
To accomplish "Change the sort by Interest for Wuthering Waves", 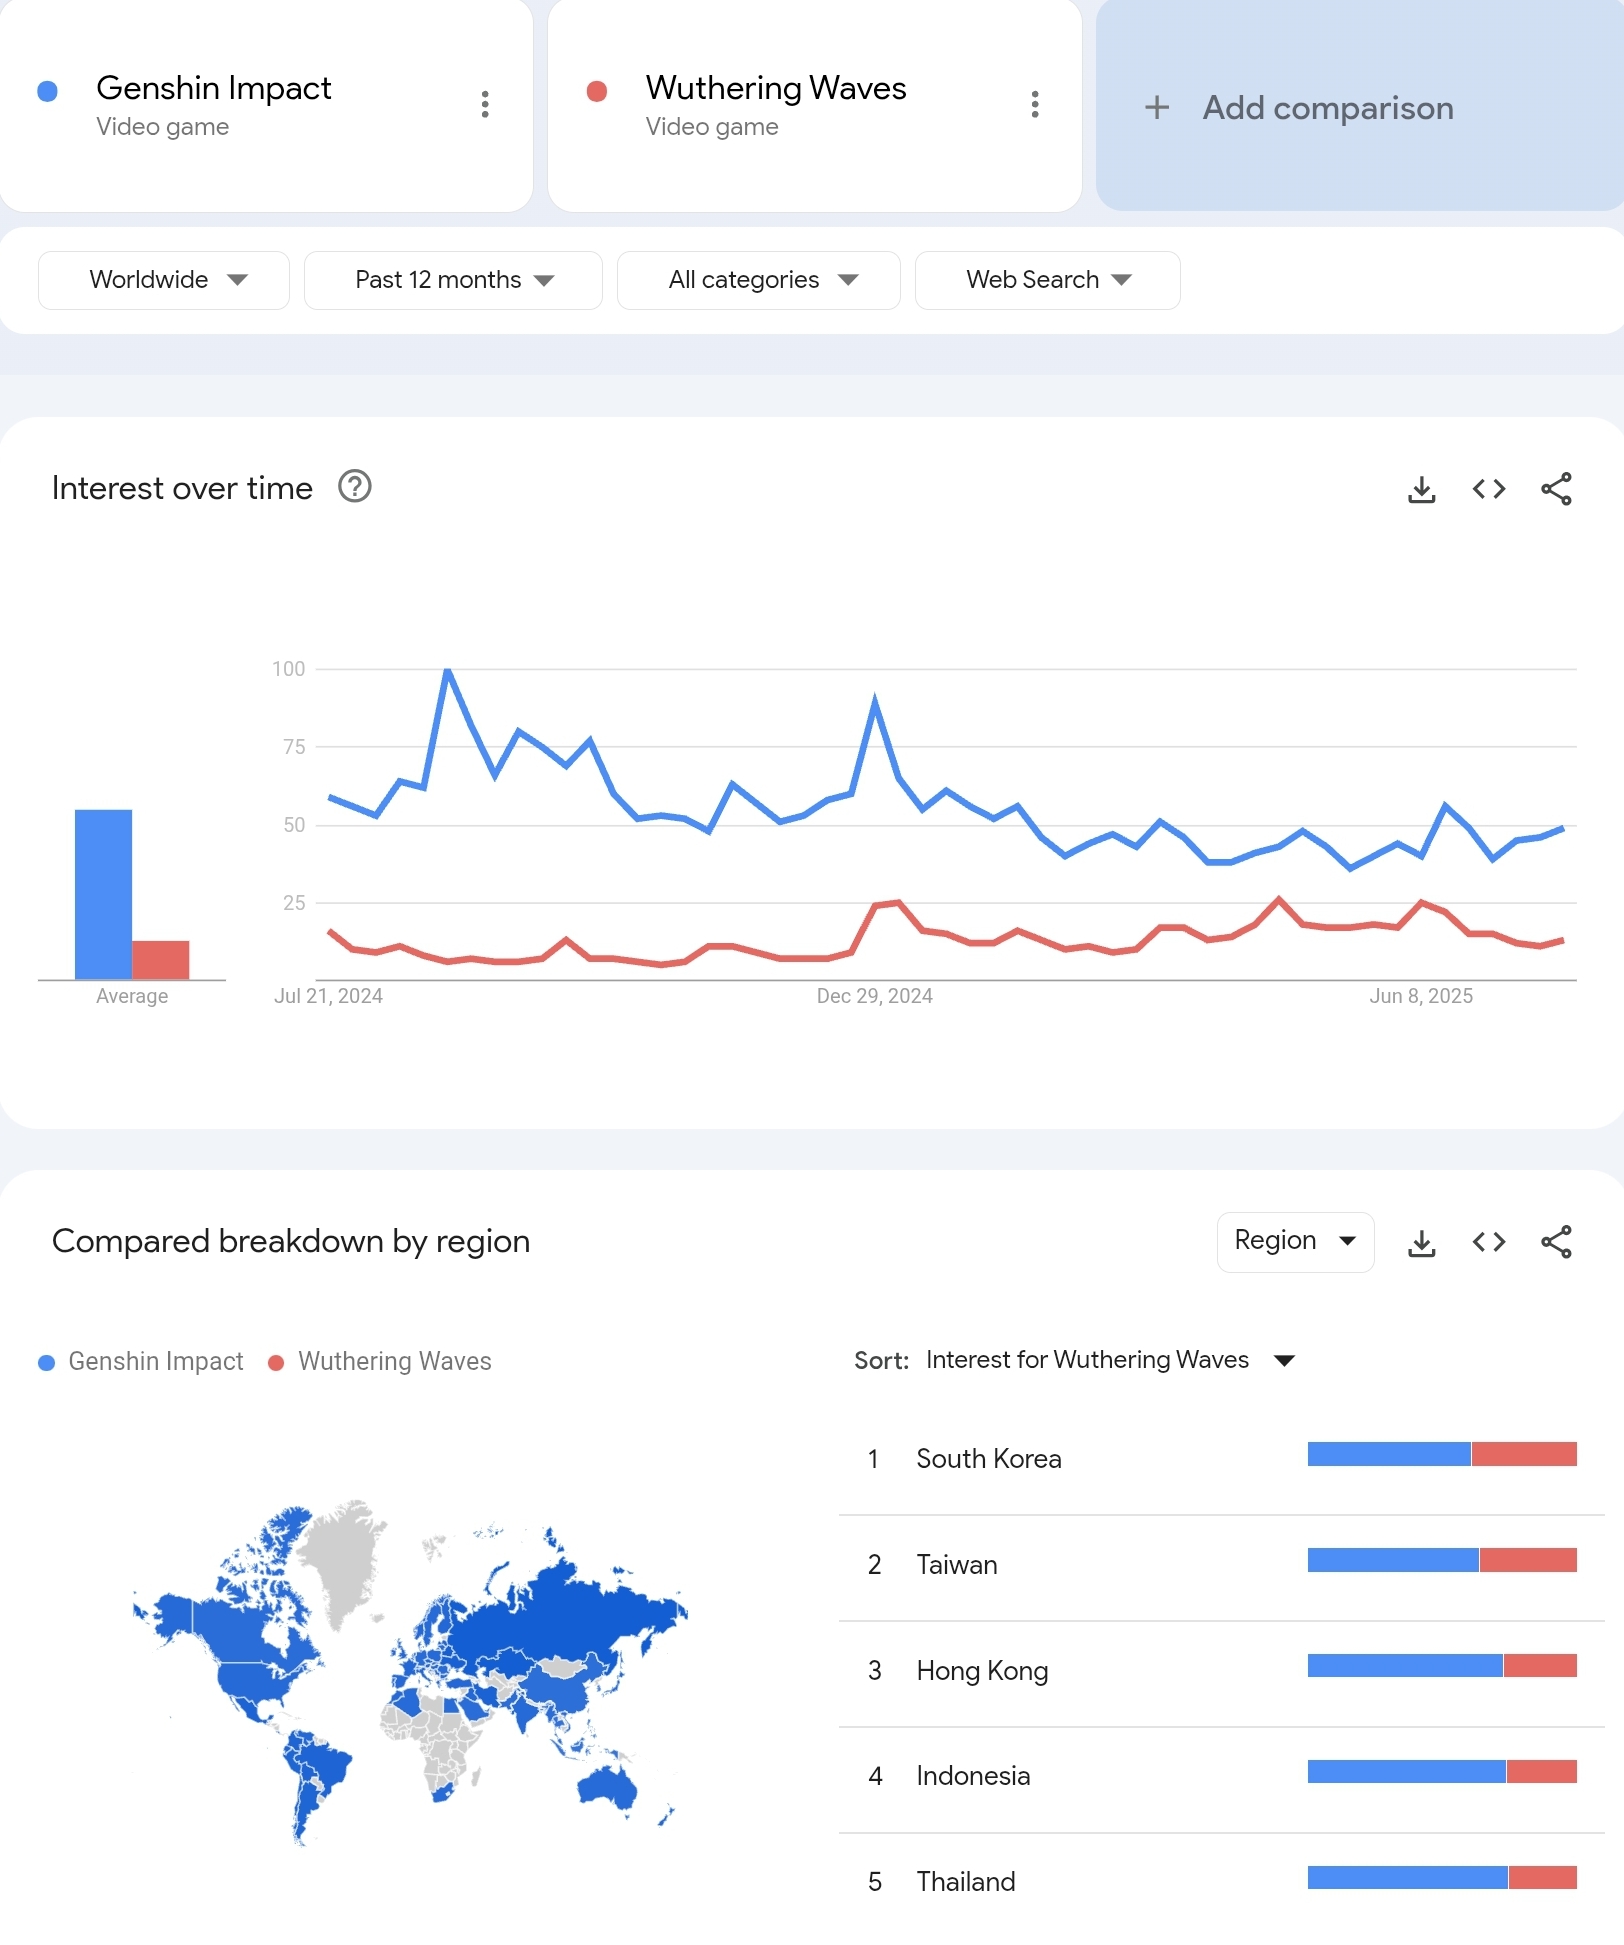I will pos(1110,1360).
